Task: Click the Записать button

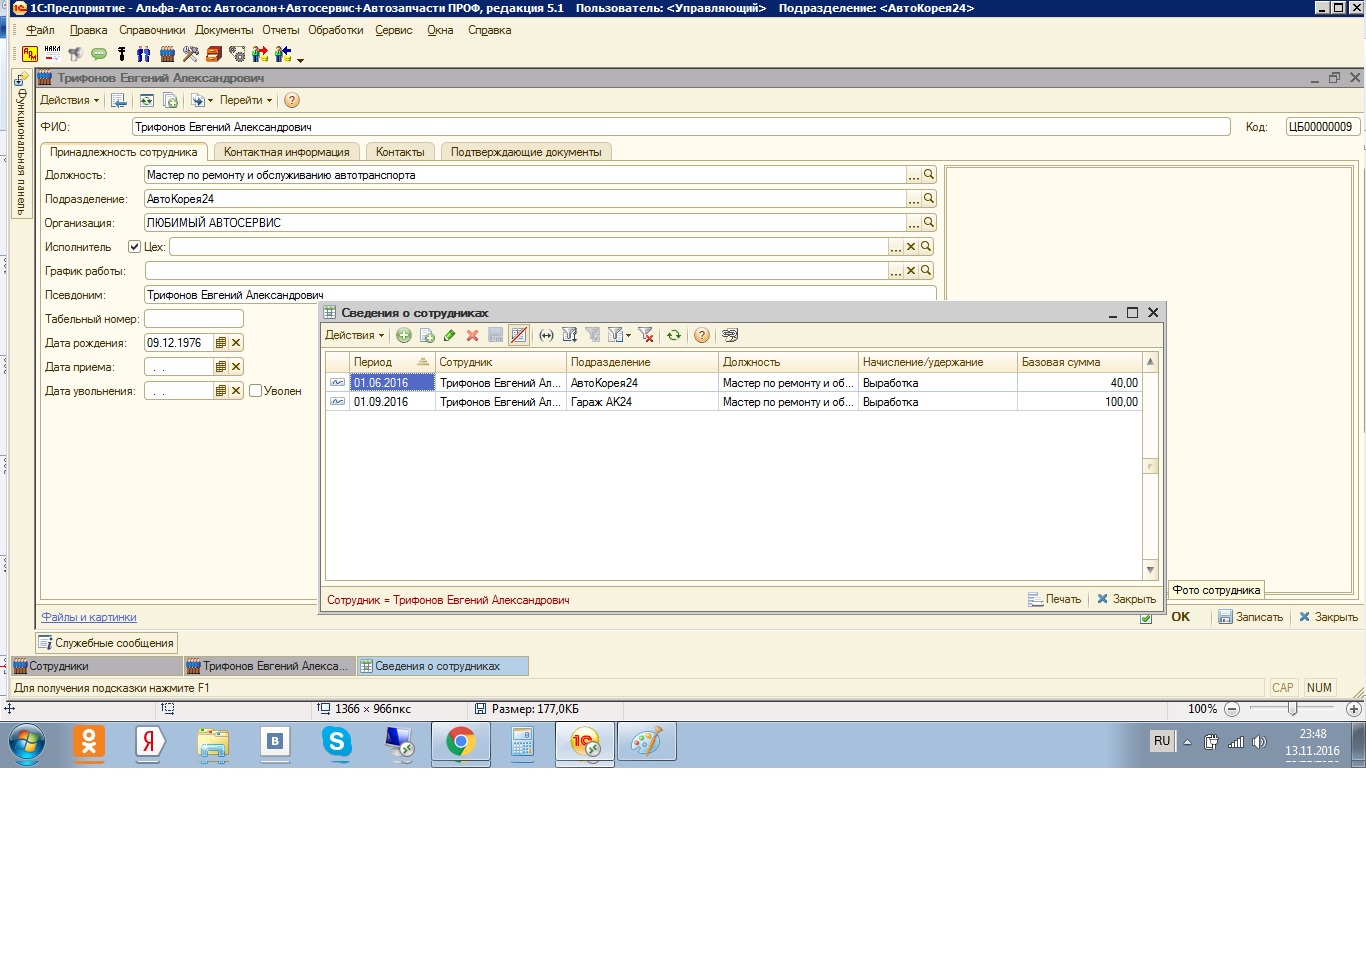Action: click(1250, 617)
